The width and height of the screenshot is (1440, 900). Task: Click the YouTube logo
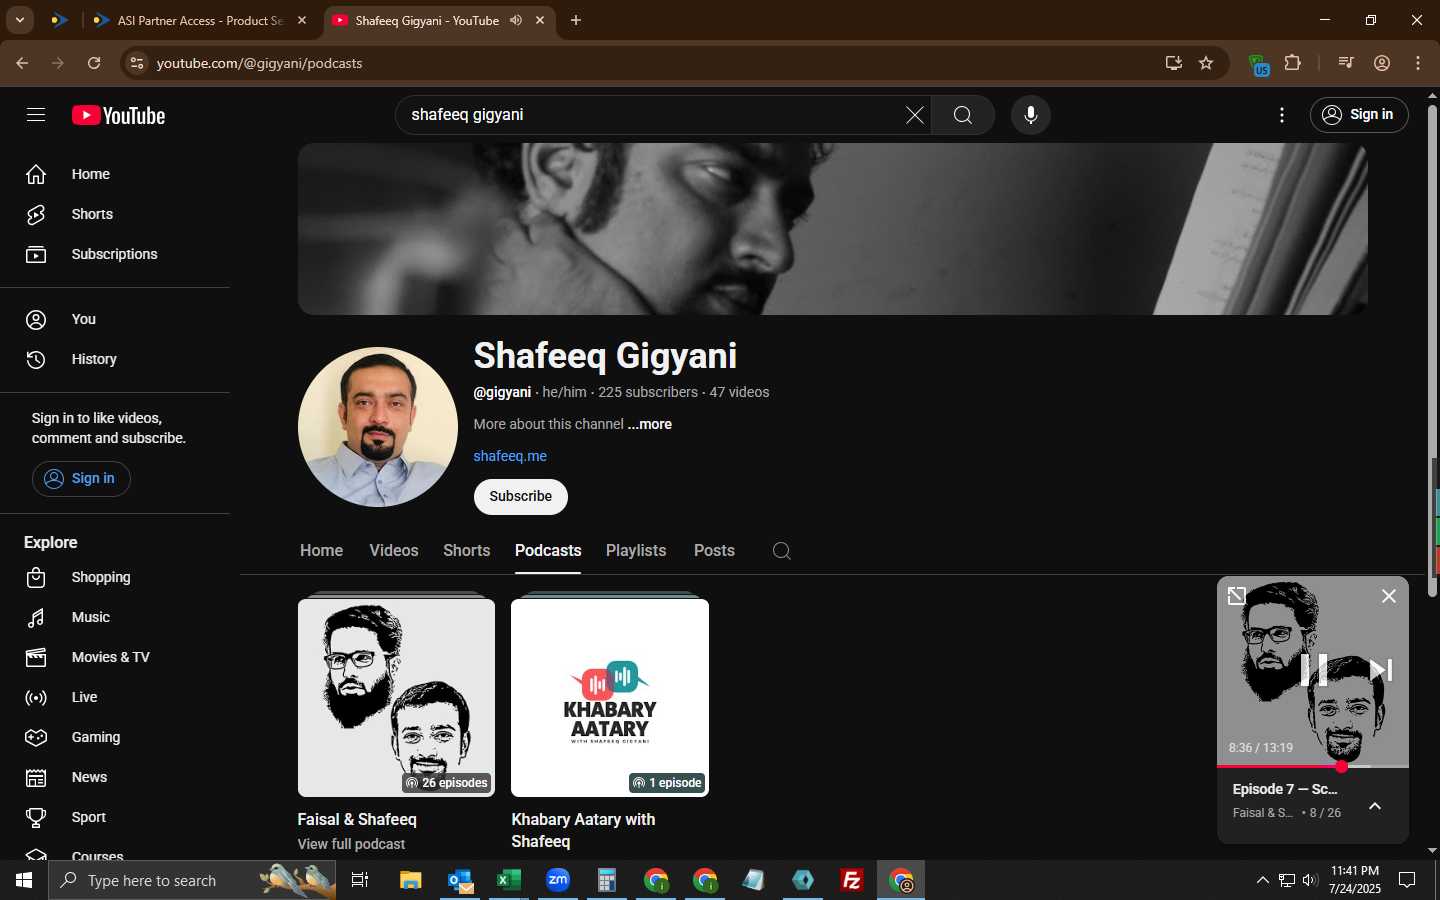point(118,116)
